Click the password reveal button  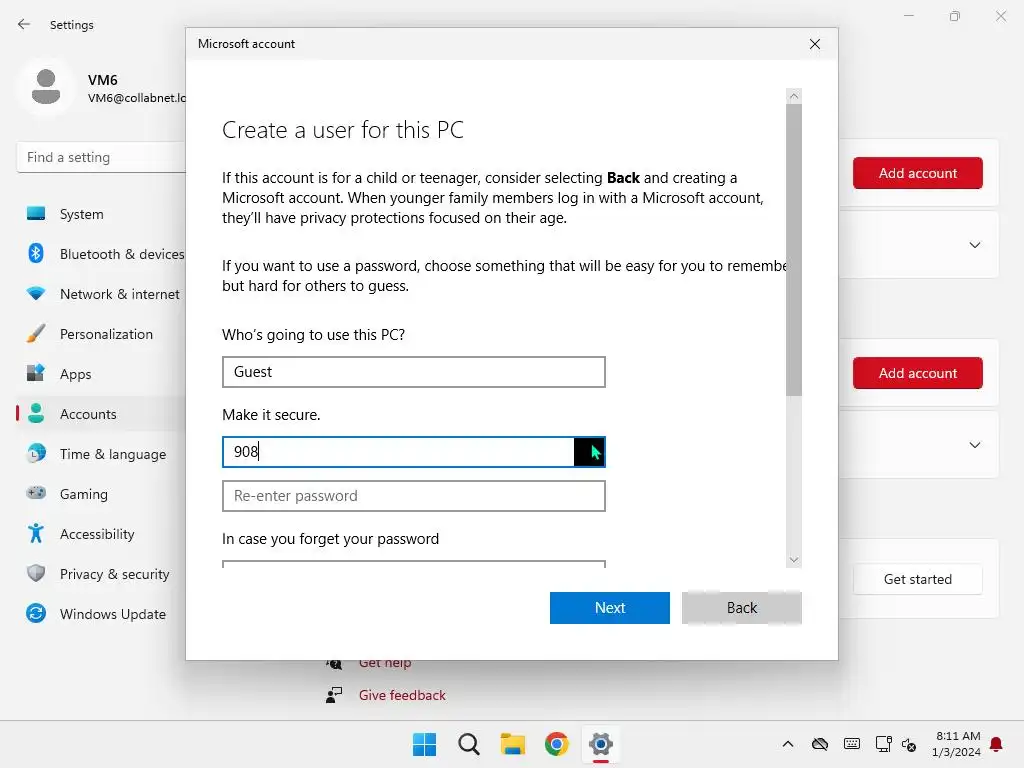[590, 452]
